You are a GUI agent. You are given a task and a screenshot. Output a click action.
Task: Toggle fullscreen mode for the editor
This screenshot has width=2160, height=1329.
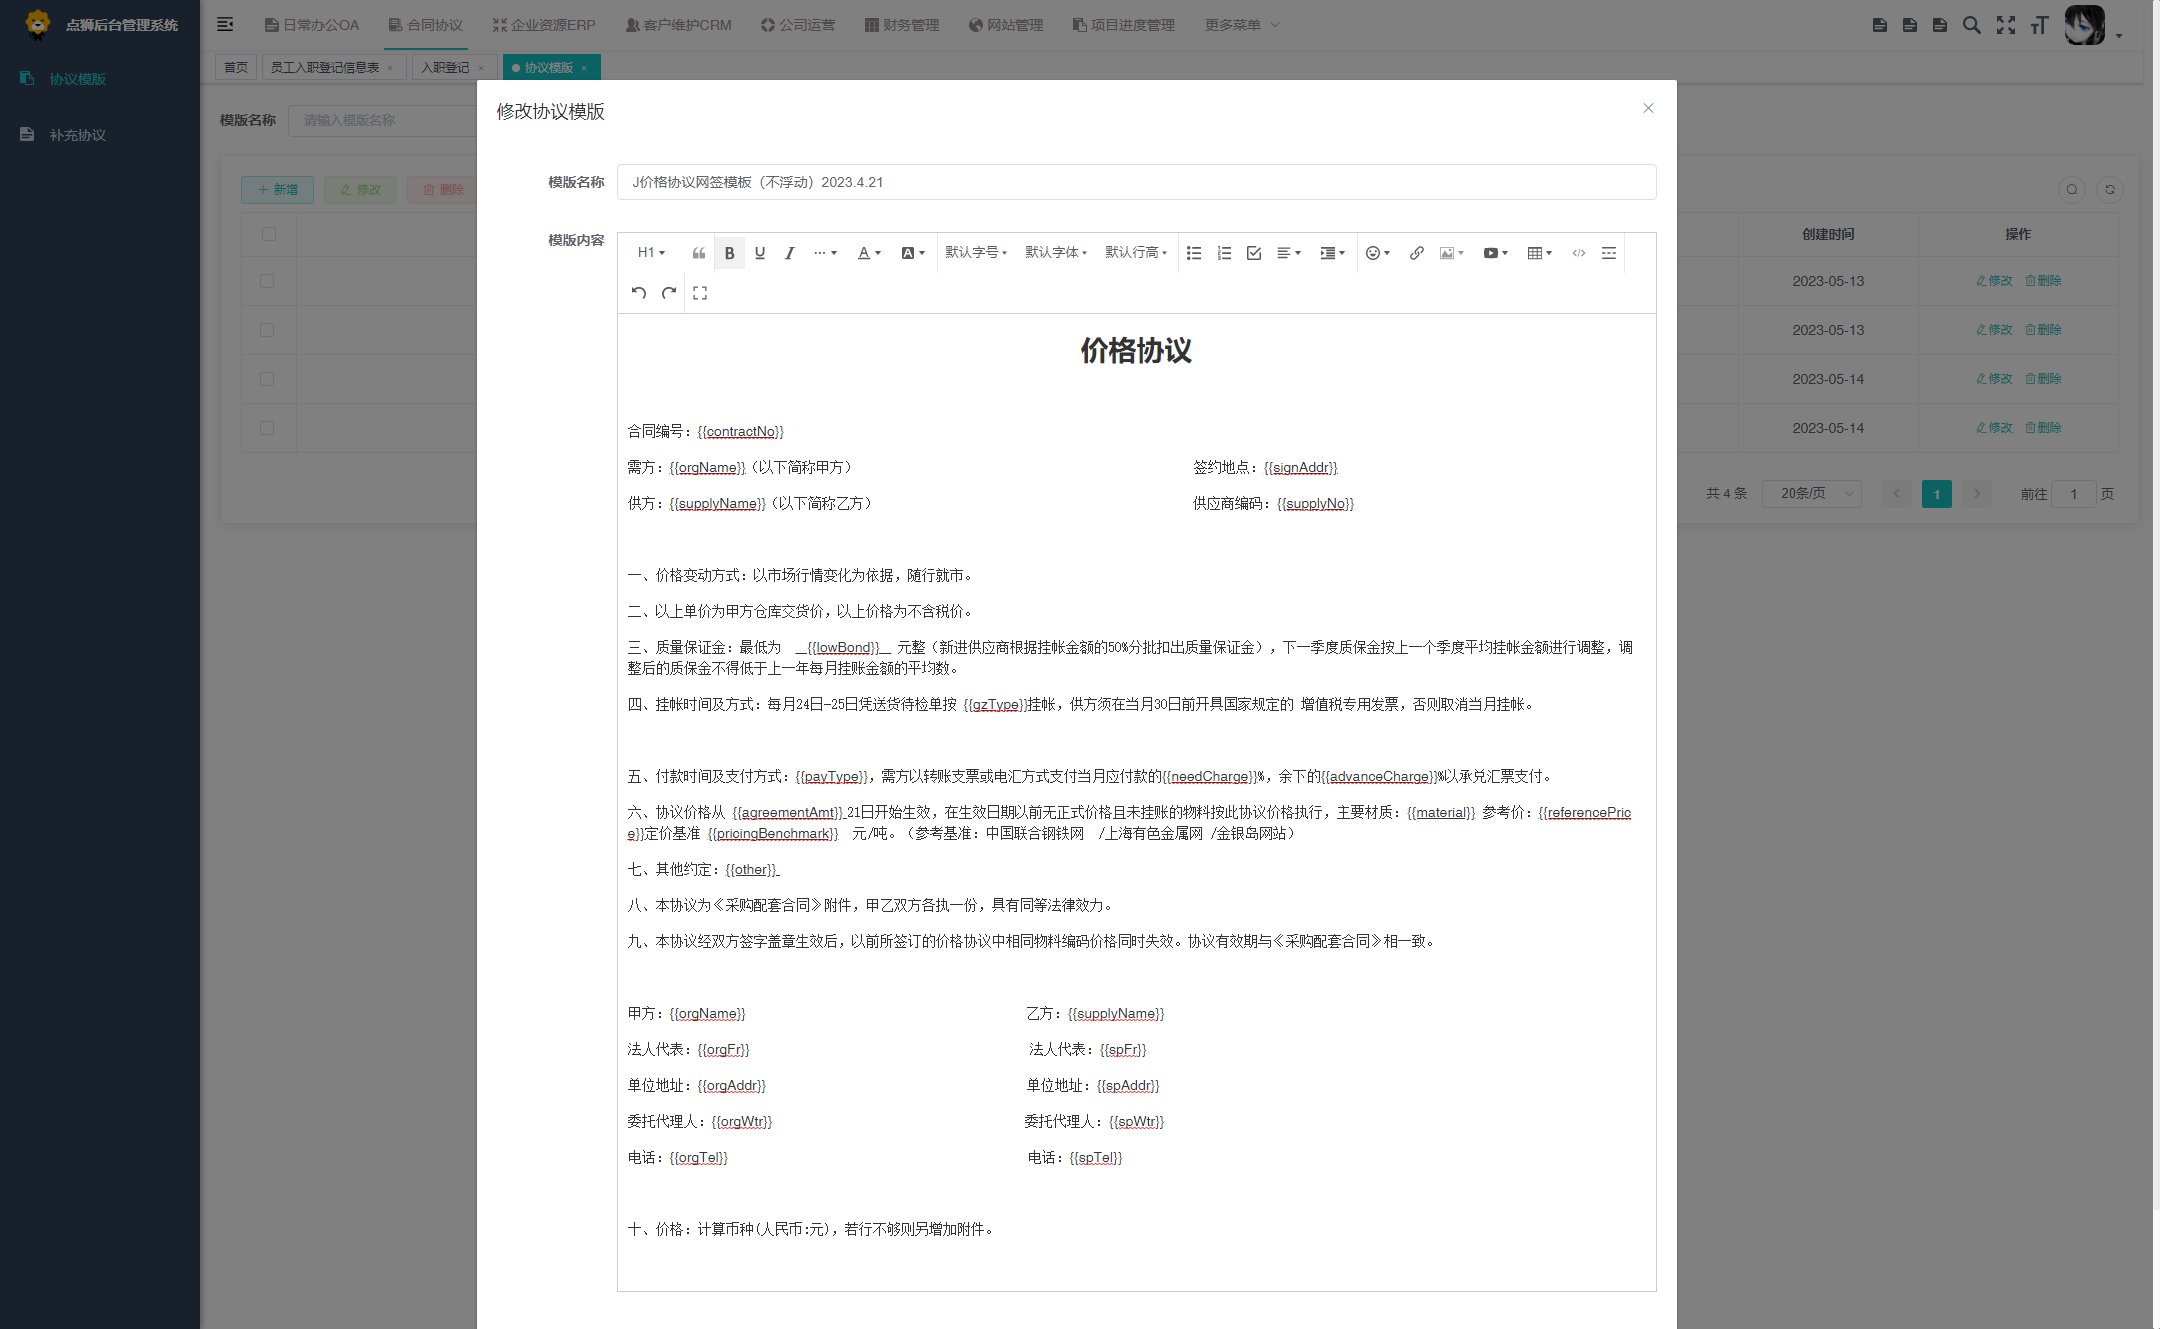point(700,292)
